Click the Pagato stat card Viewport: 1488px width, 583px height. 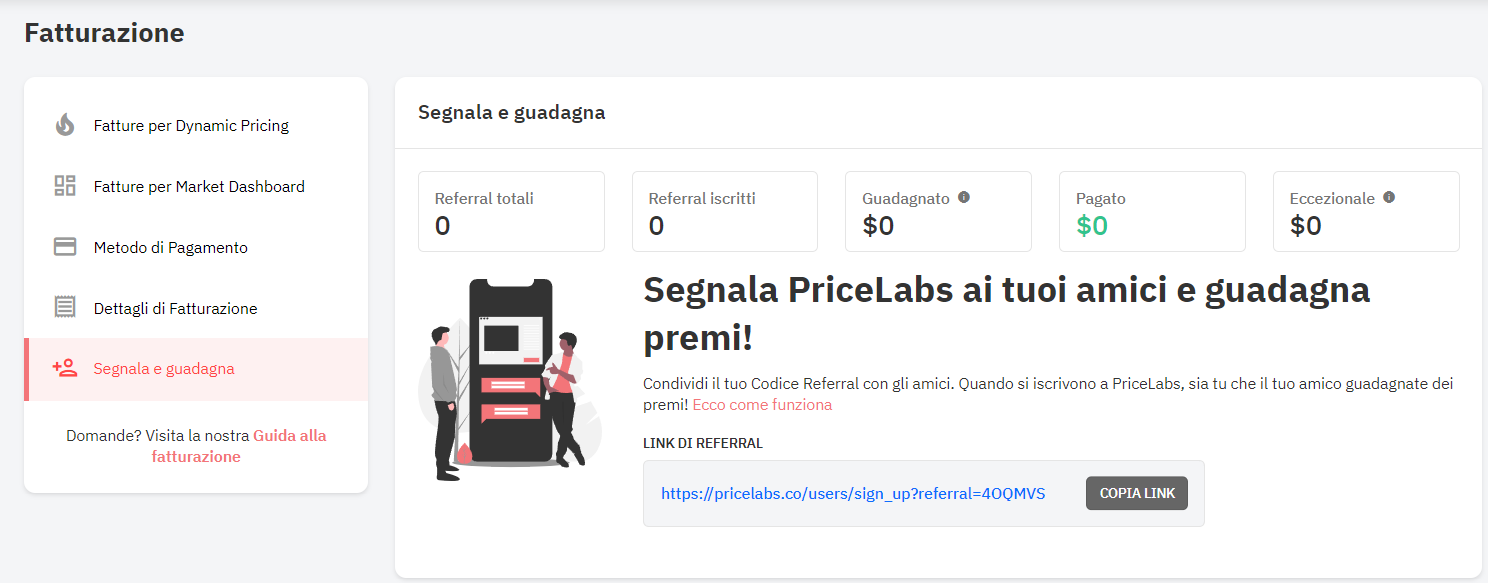click(x=1152, y=211)
